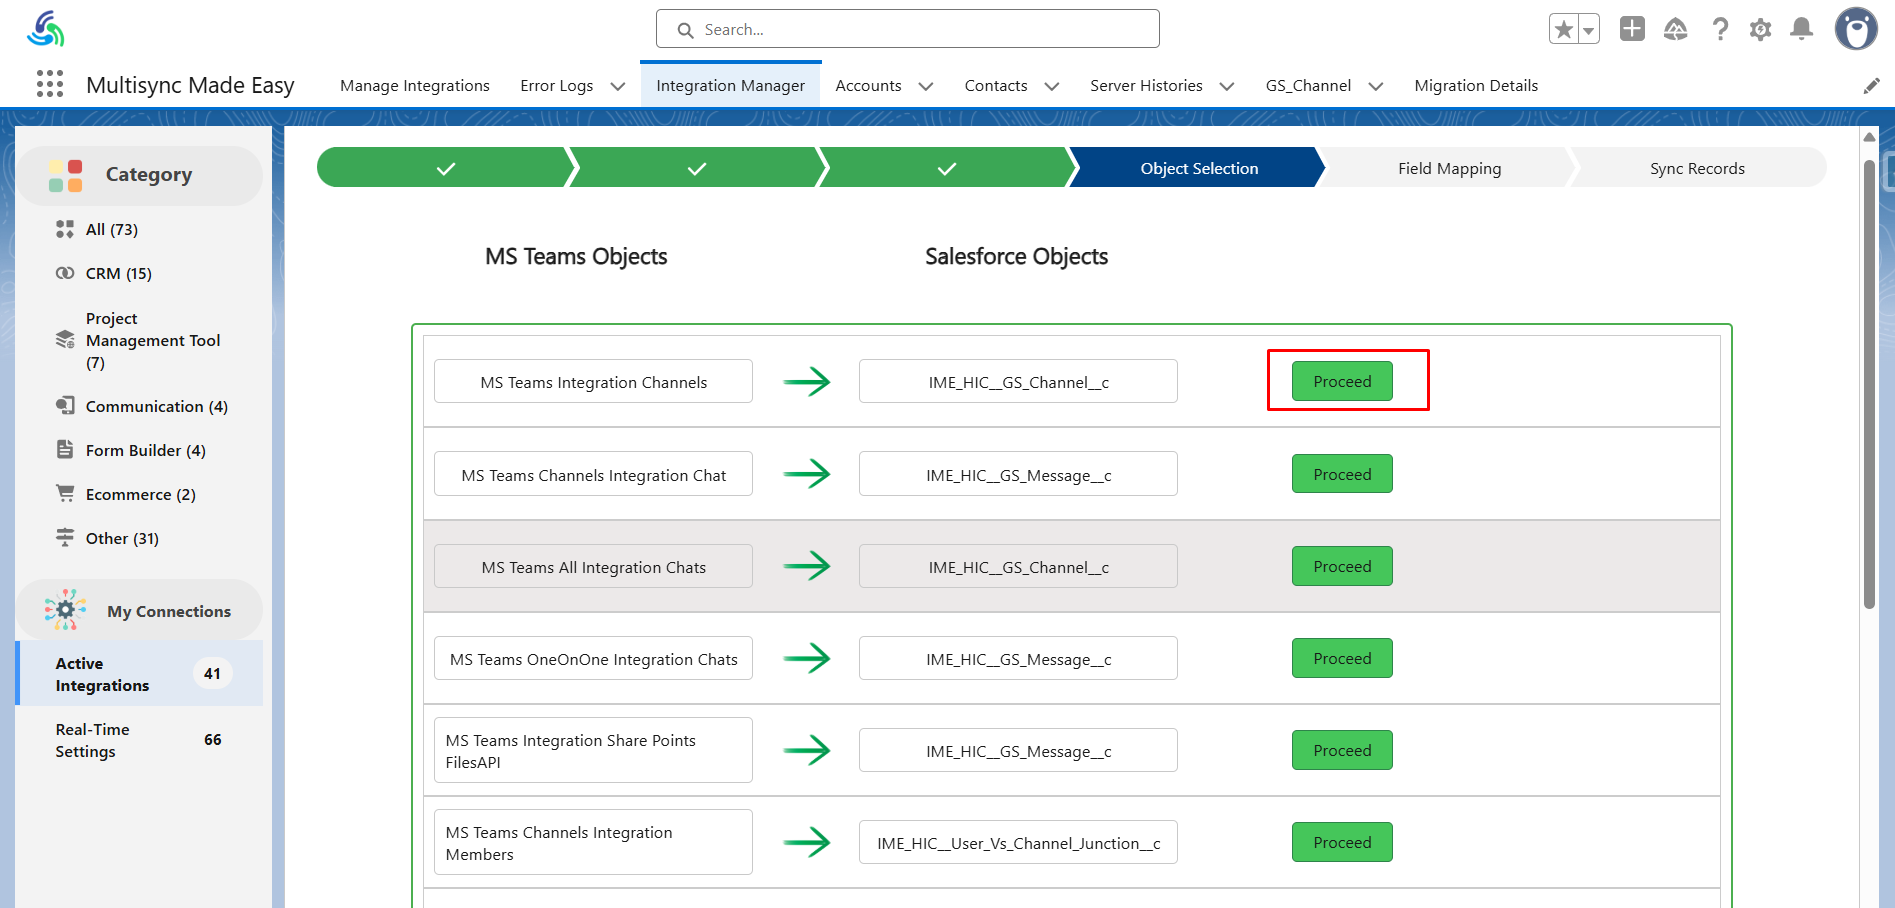Open the App Launcher grid icon
Image resolution: width=1895 pixels, height=908 pixels.
(49, 84)
